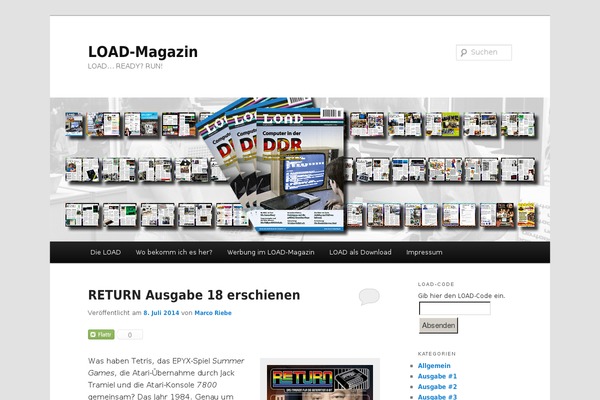Submit code with Absenden button
The image size is (600, 400).
pos(439,325)
